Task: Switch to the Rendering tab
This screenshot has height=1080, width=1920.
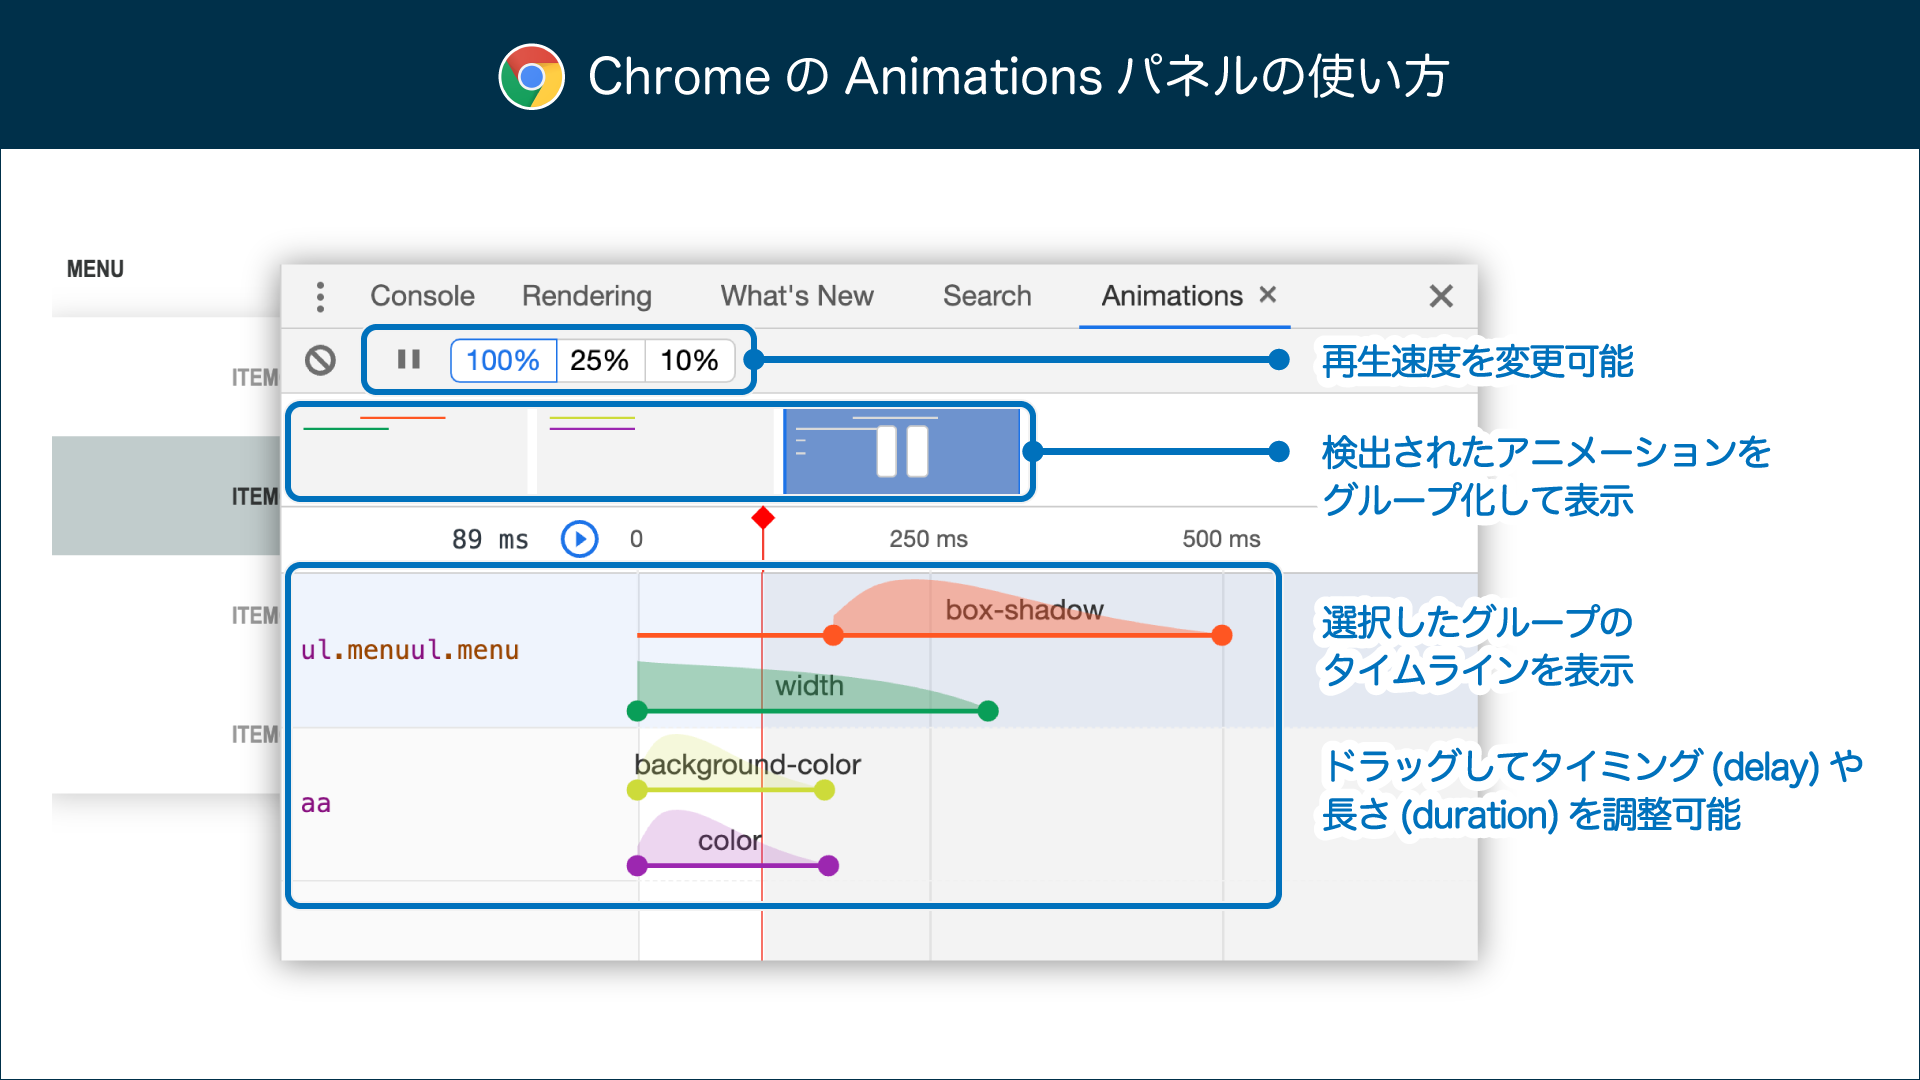Action: pyautogui.click(x=587, y=296)
